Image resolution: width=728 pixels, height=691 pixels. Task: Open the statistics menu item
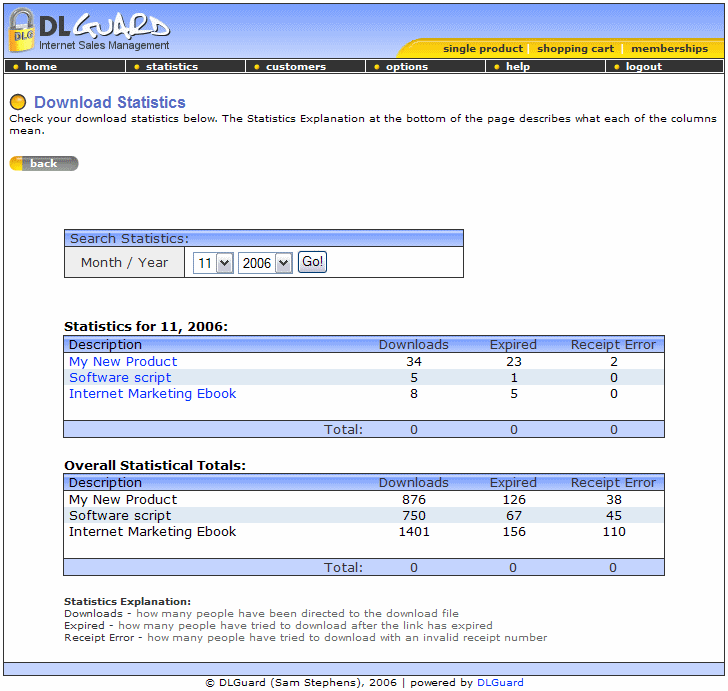(171, 67)
